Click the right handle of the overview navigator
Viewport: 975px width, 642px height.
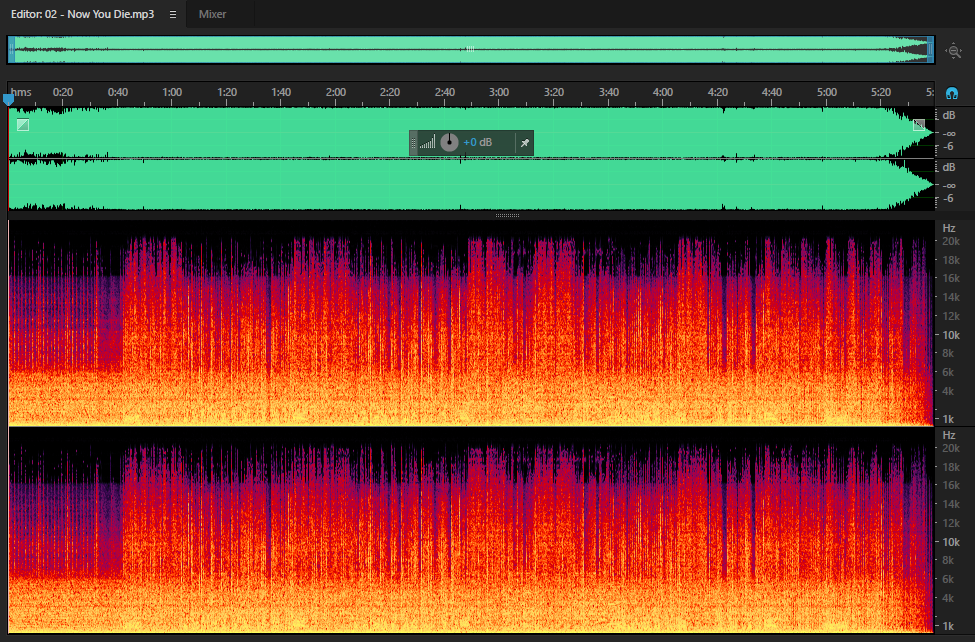pos(930,50)
